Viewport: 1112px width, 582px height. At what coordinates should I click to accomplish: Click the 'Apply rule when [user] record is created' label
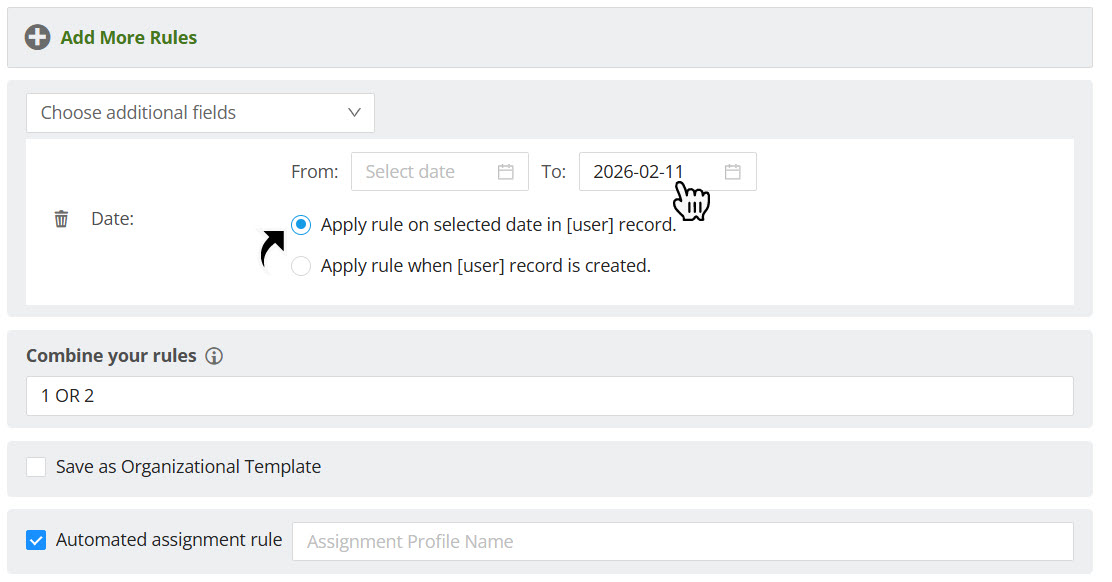(485, 266)
